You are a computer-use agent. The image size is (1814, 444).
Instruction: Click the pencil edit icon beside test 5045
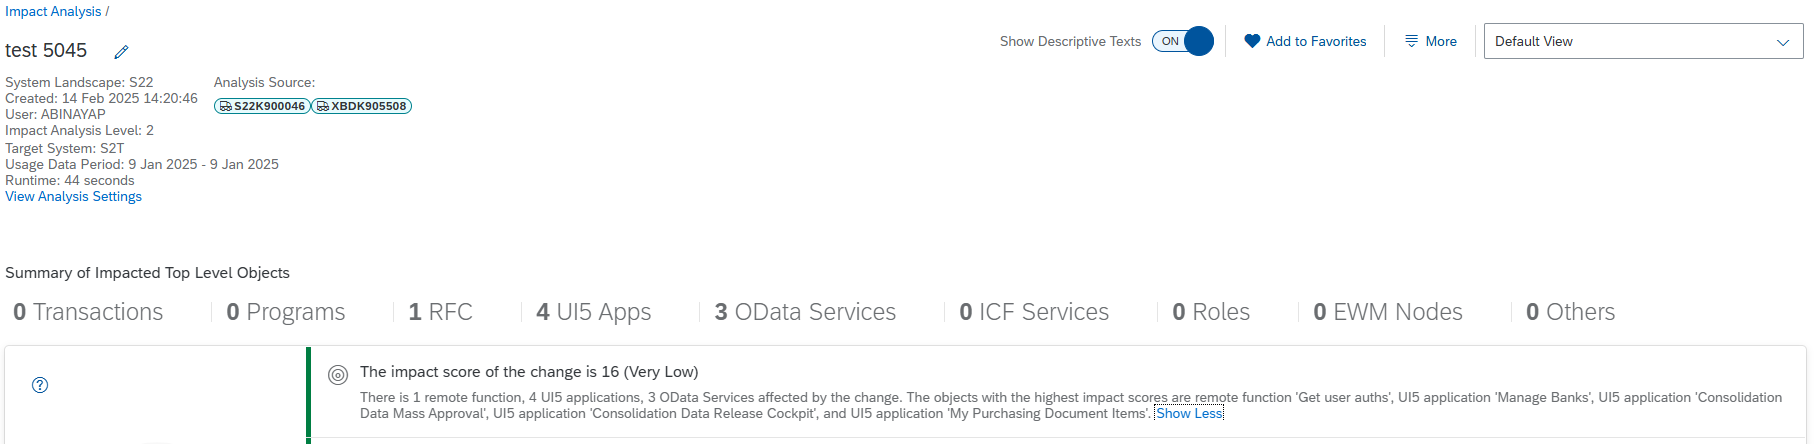tap(121, 52)
